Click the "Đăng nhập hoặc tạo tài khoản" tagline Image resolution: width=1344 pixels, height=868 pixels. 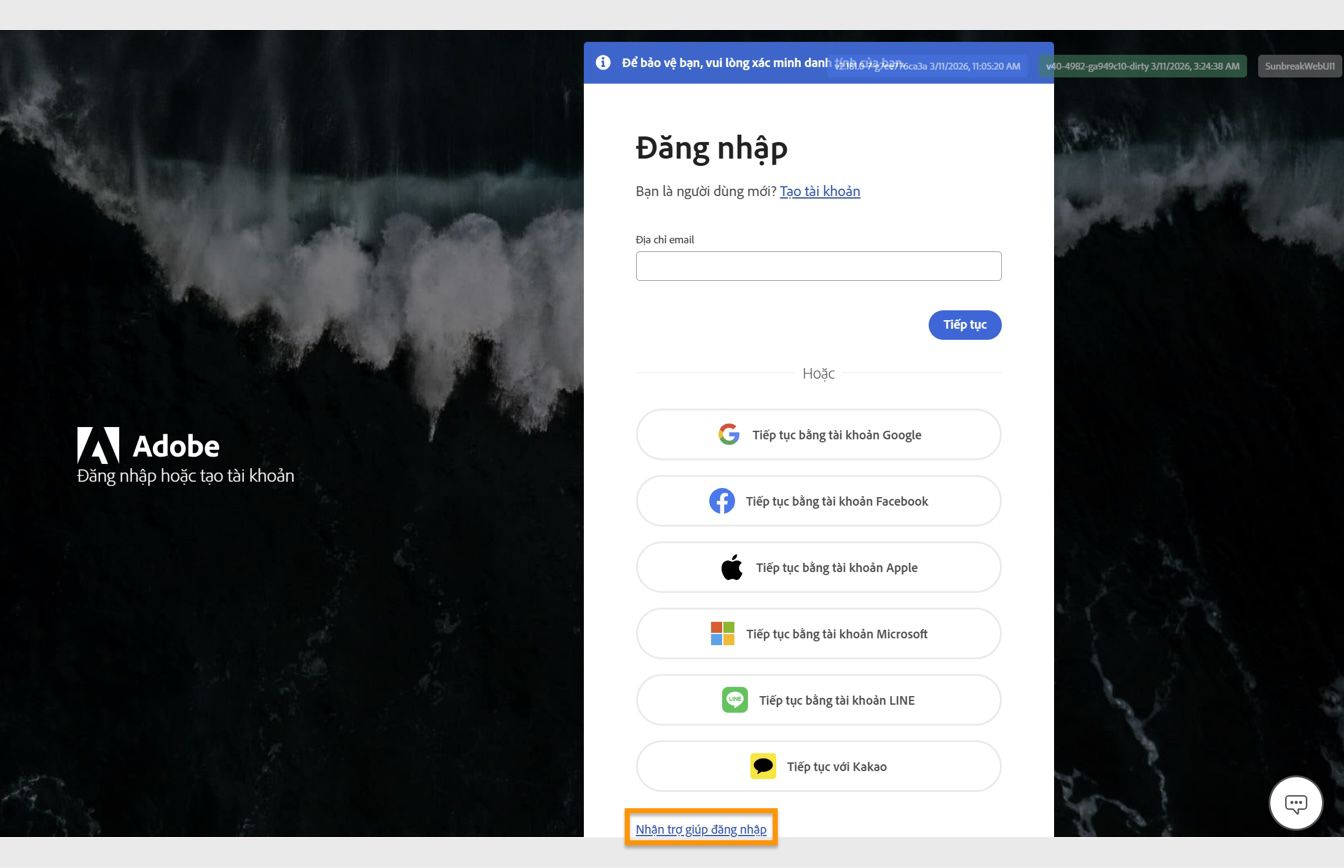186,476
